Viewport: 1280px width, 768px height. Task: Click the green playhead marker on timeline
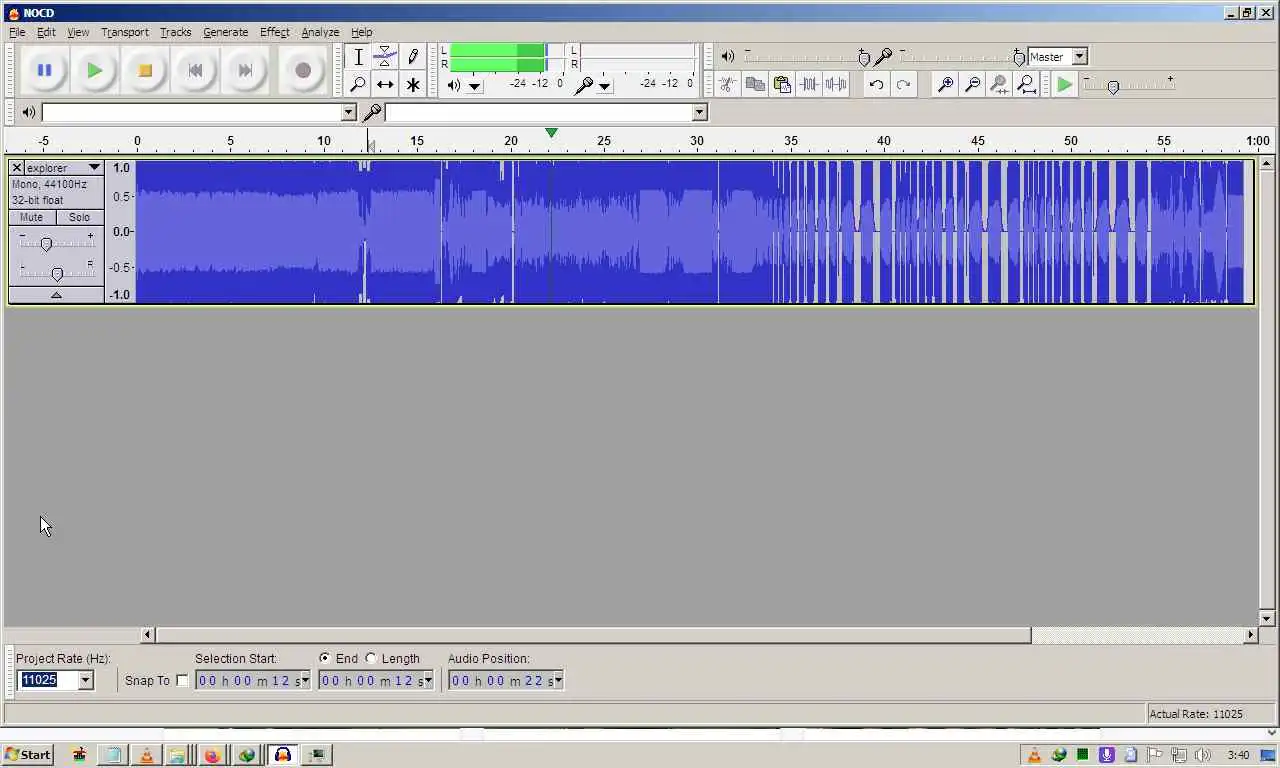coord(551,133)
